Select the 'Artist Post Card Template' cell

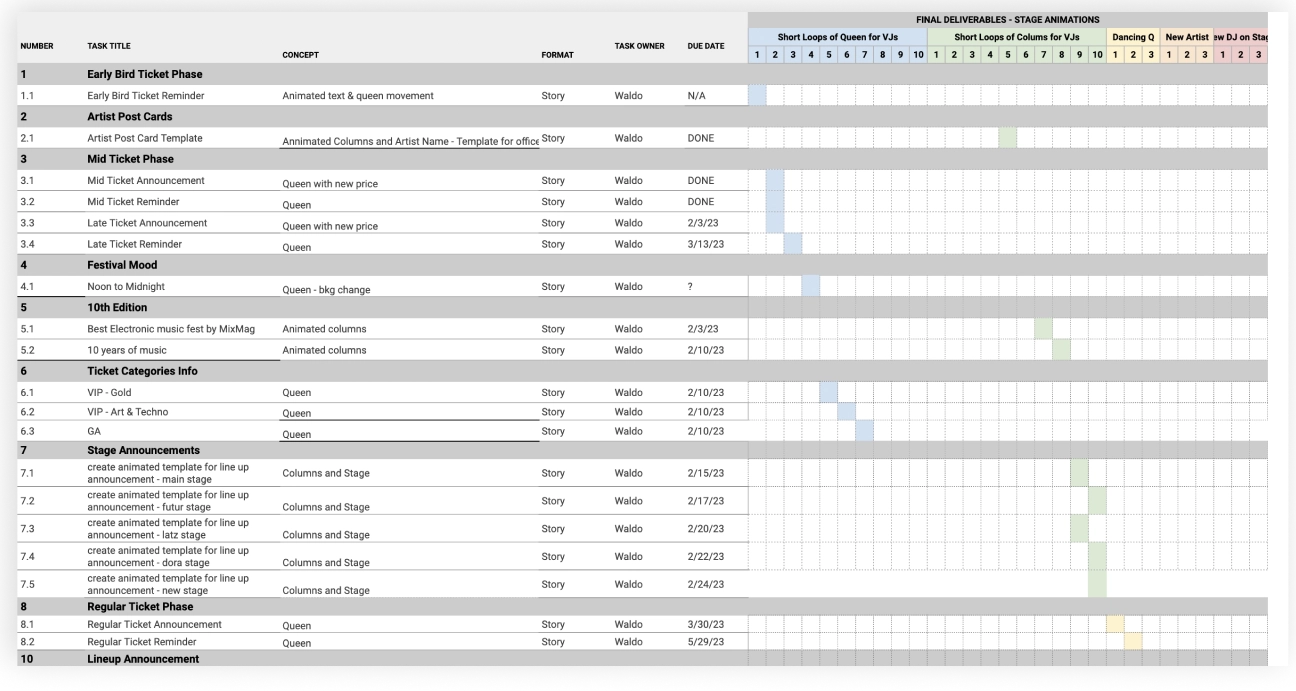[144, 138]
